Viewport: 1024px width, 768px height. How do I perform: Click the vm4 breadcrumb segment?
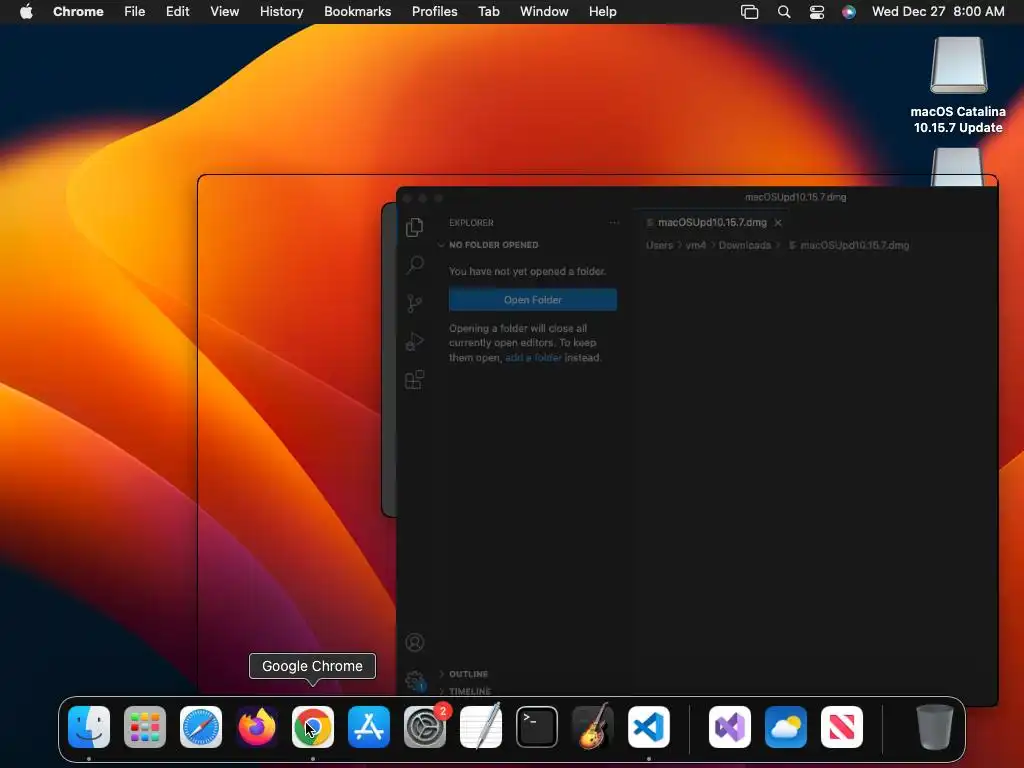click(696, 246)
